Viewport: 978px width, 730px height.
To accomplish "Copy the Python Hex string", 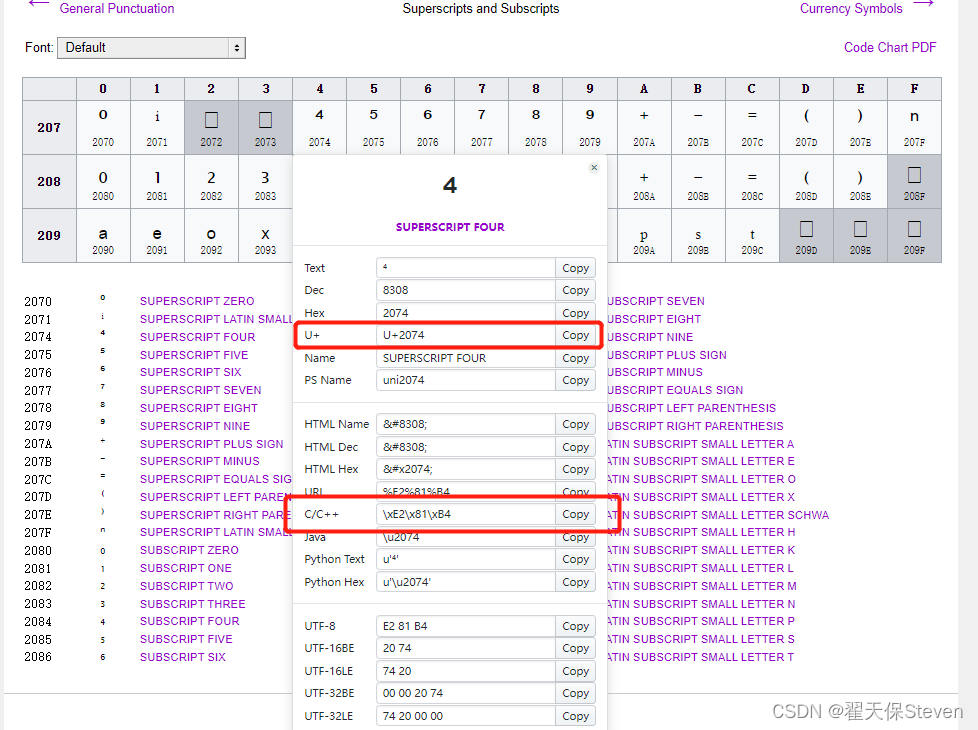I will pos(575,582).
